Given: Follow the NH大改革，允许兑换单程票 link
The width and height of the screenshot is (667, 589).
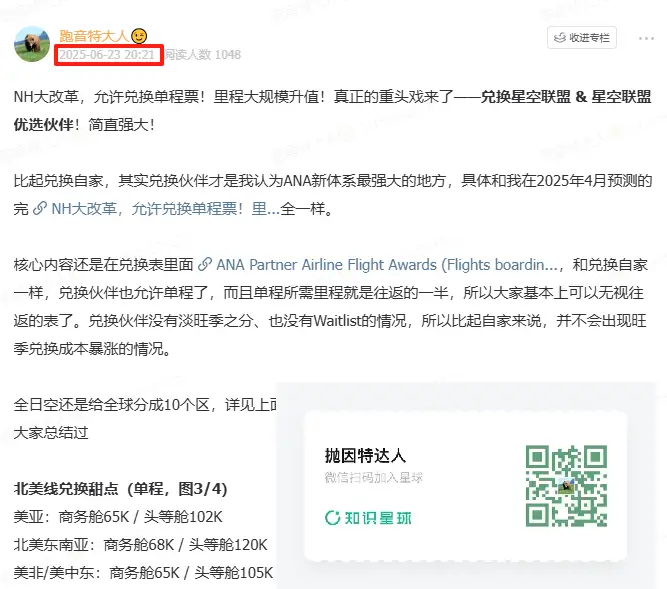Looking at the screenshot, I should tap(165, 209).
